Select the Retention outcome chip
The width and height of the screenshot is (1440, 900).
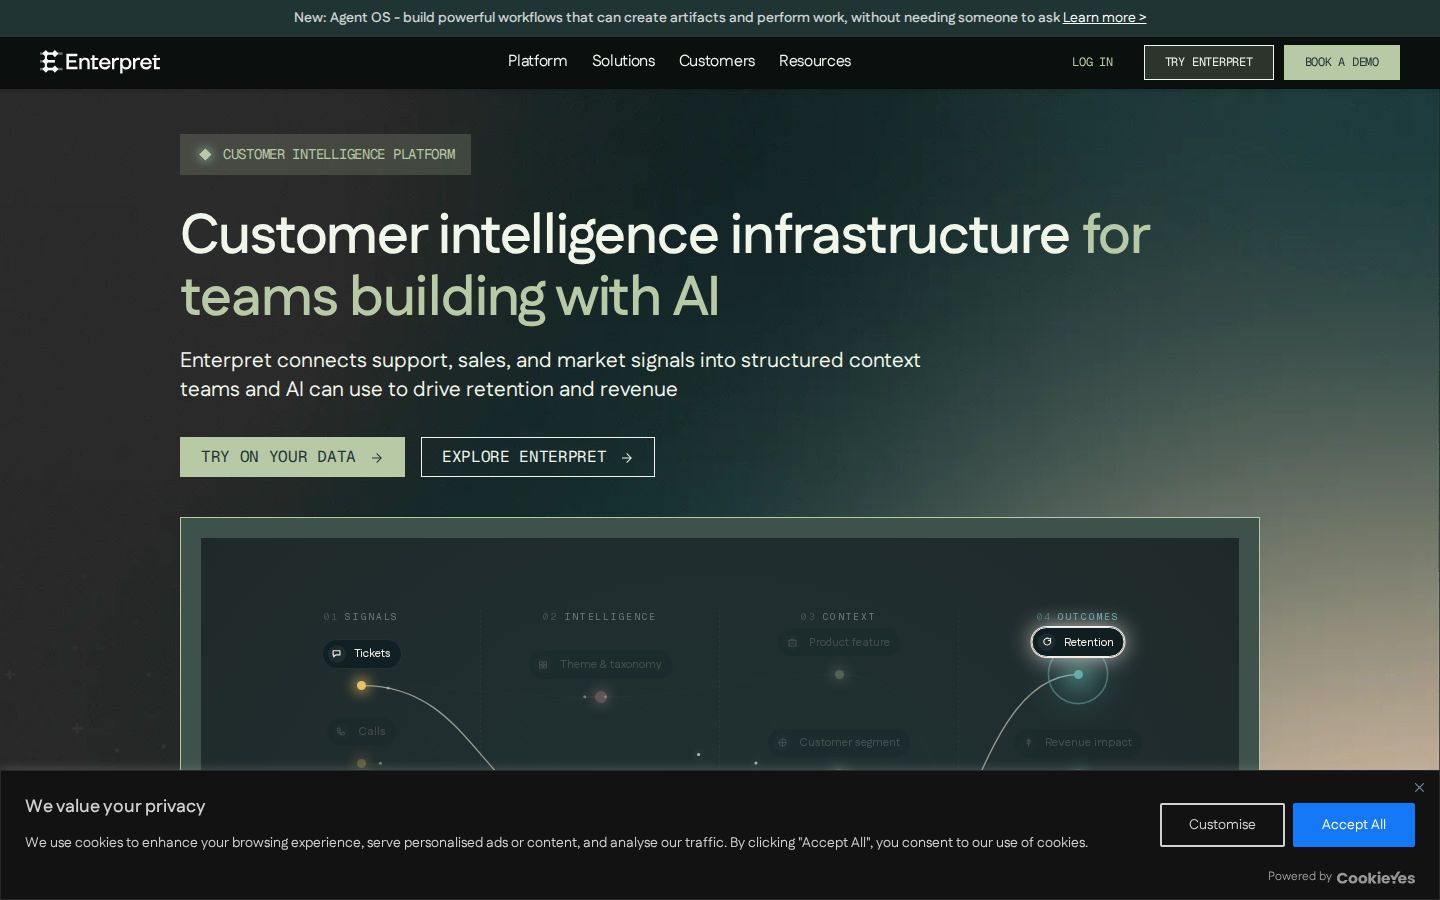(1078, 642)
